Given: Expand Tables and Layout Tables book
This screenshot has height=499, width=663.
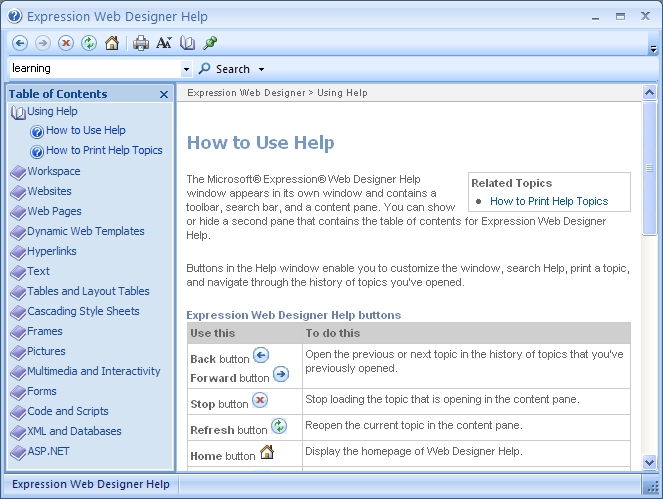Looking at the screenshot, I should pos(88,291).
